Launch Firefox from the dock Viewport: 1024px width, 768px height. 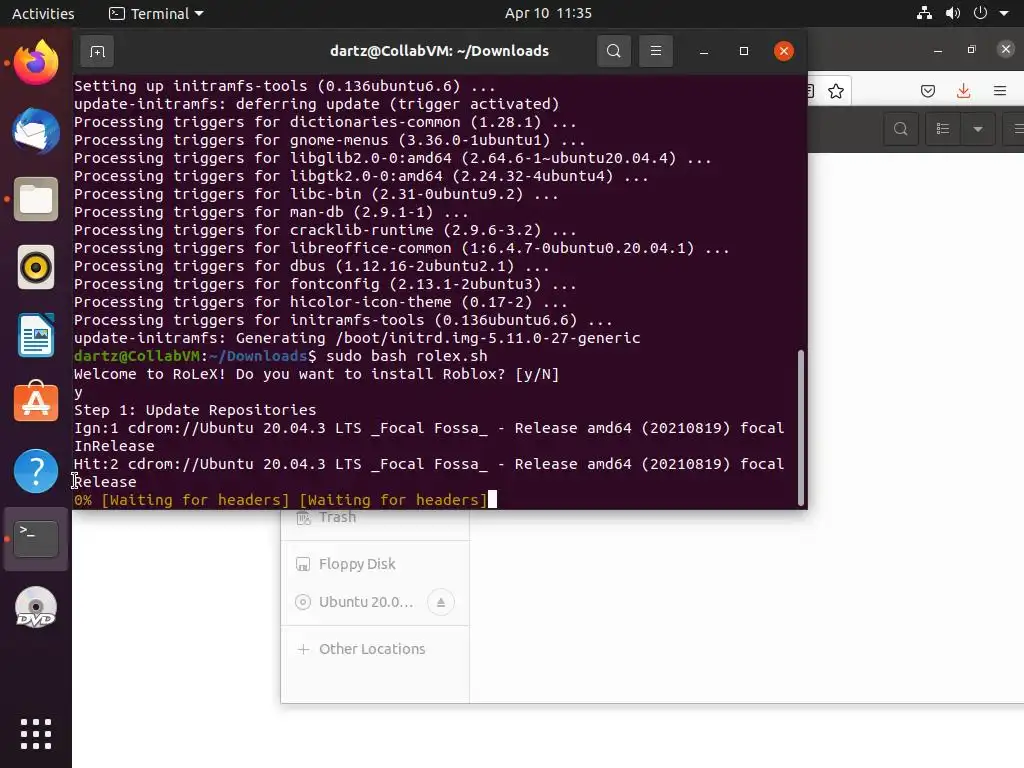36,63
